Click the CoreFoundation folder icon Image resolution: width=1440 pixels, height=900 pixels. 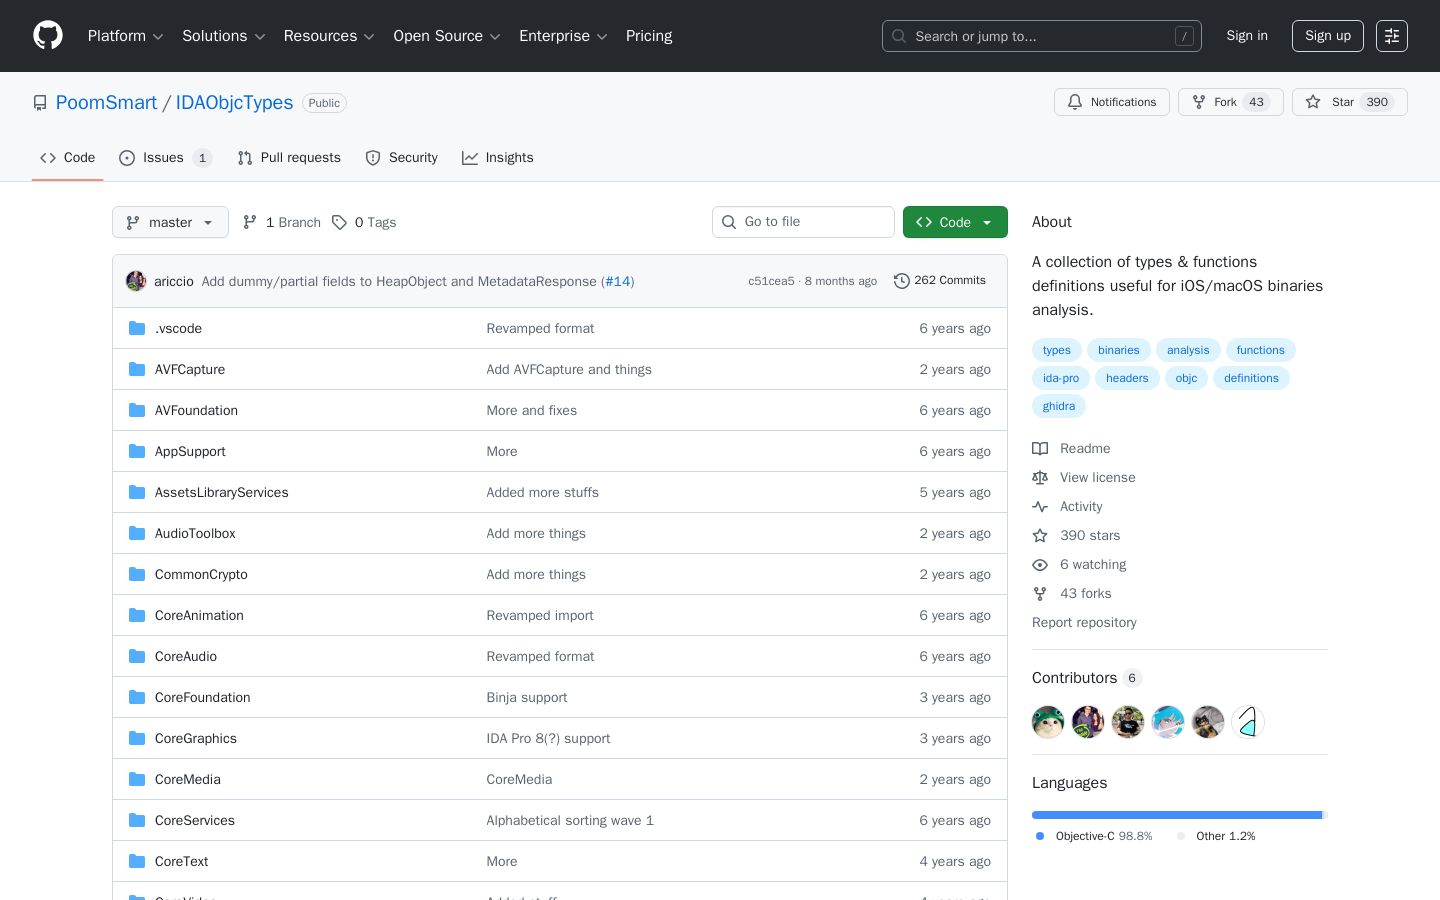tap(137, 697)
